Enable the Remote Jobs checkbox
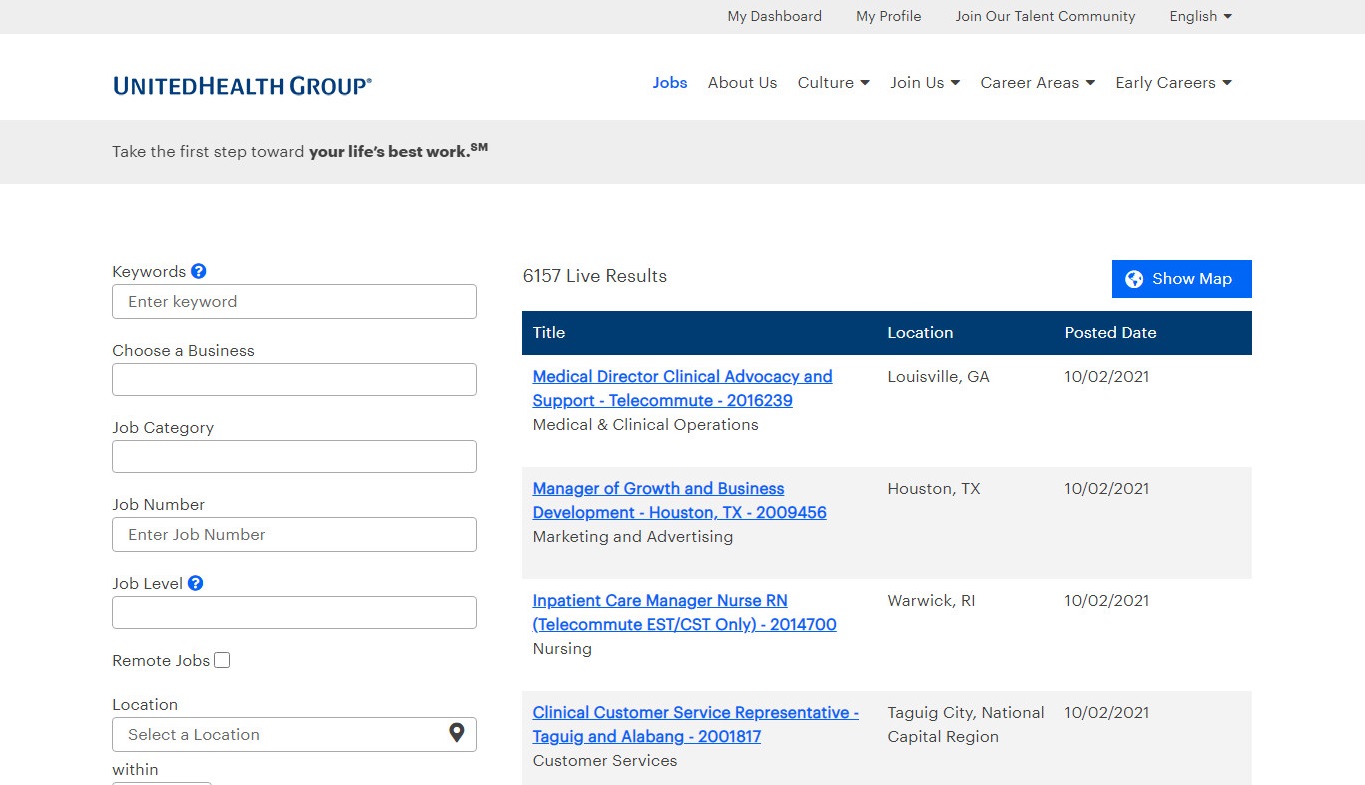The height and width of the screenshot is (785, 1365). (x=222, y=660)
